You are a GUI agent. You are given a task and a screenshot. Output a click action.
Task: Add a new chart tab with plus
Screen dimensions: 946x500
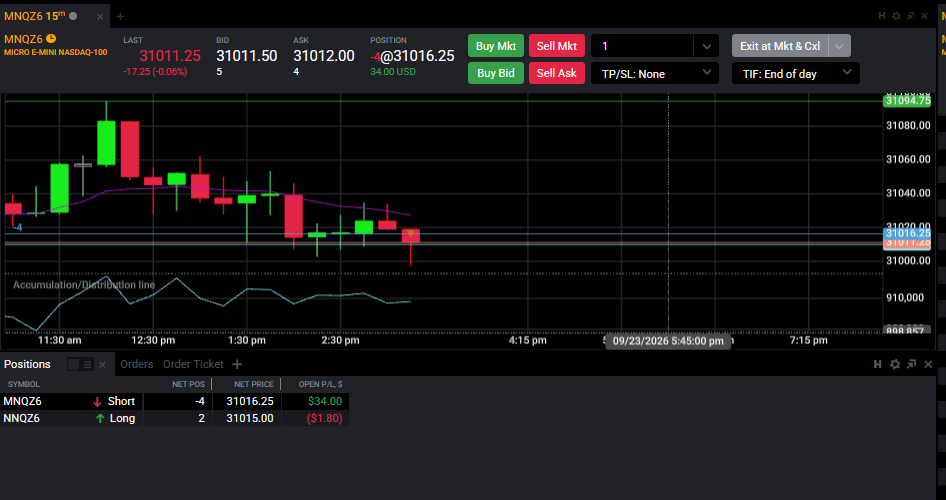[120, 16]
